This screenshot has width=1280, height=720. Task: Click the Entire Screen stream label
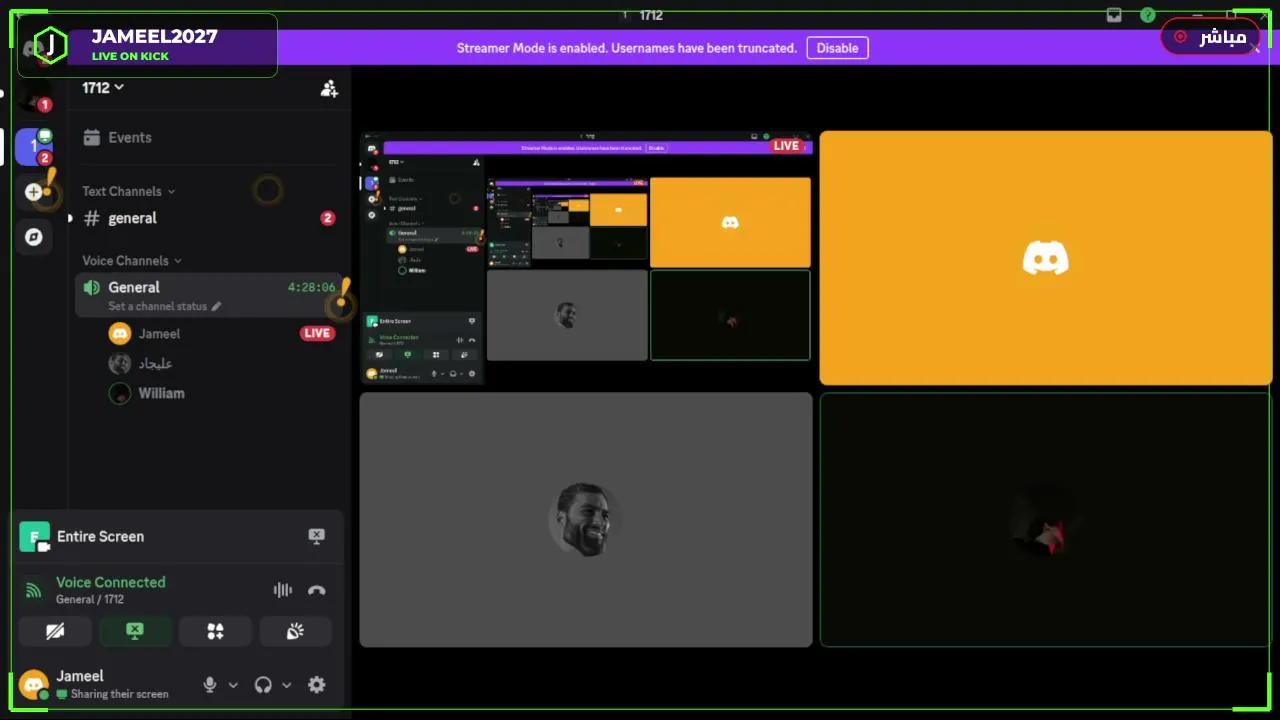point(100,536)
